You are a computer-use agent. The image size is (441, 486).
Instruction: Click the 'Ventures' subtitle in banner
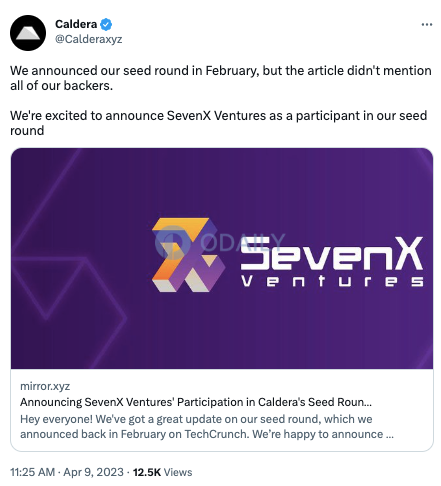(x=332, y=281)
